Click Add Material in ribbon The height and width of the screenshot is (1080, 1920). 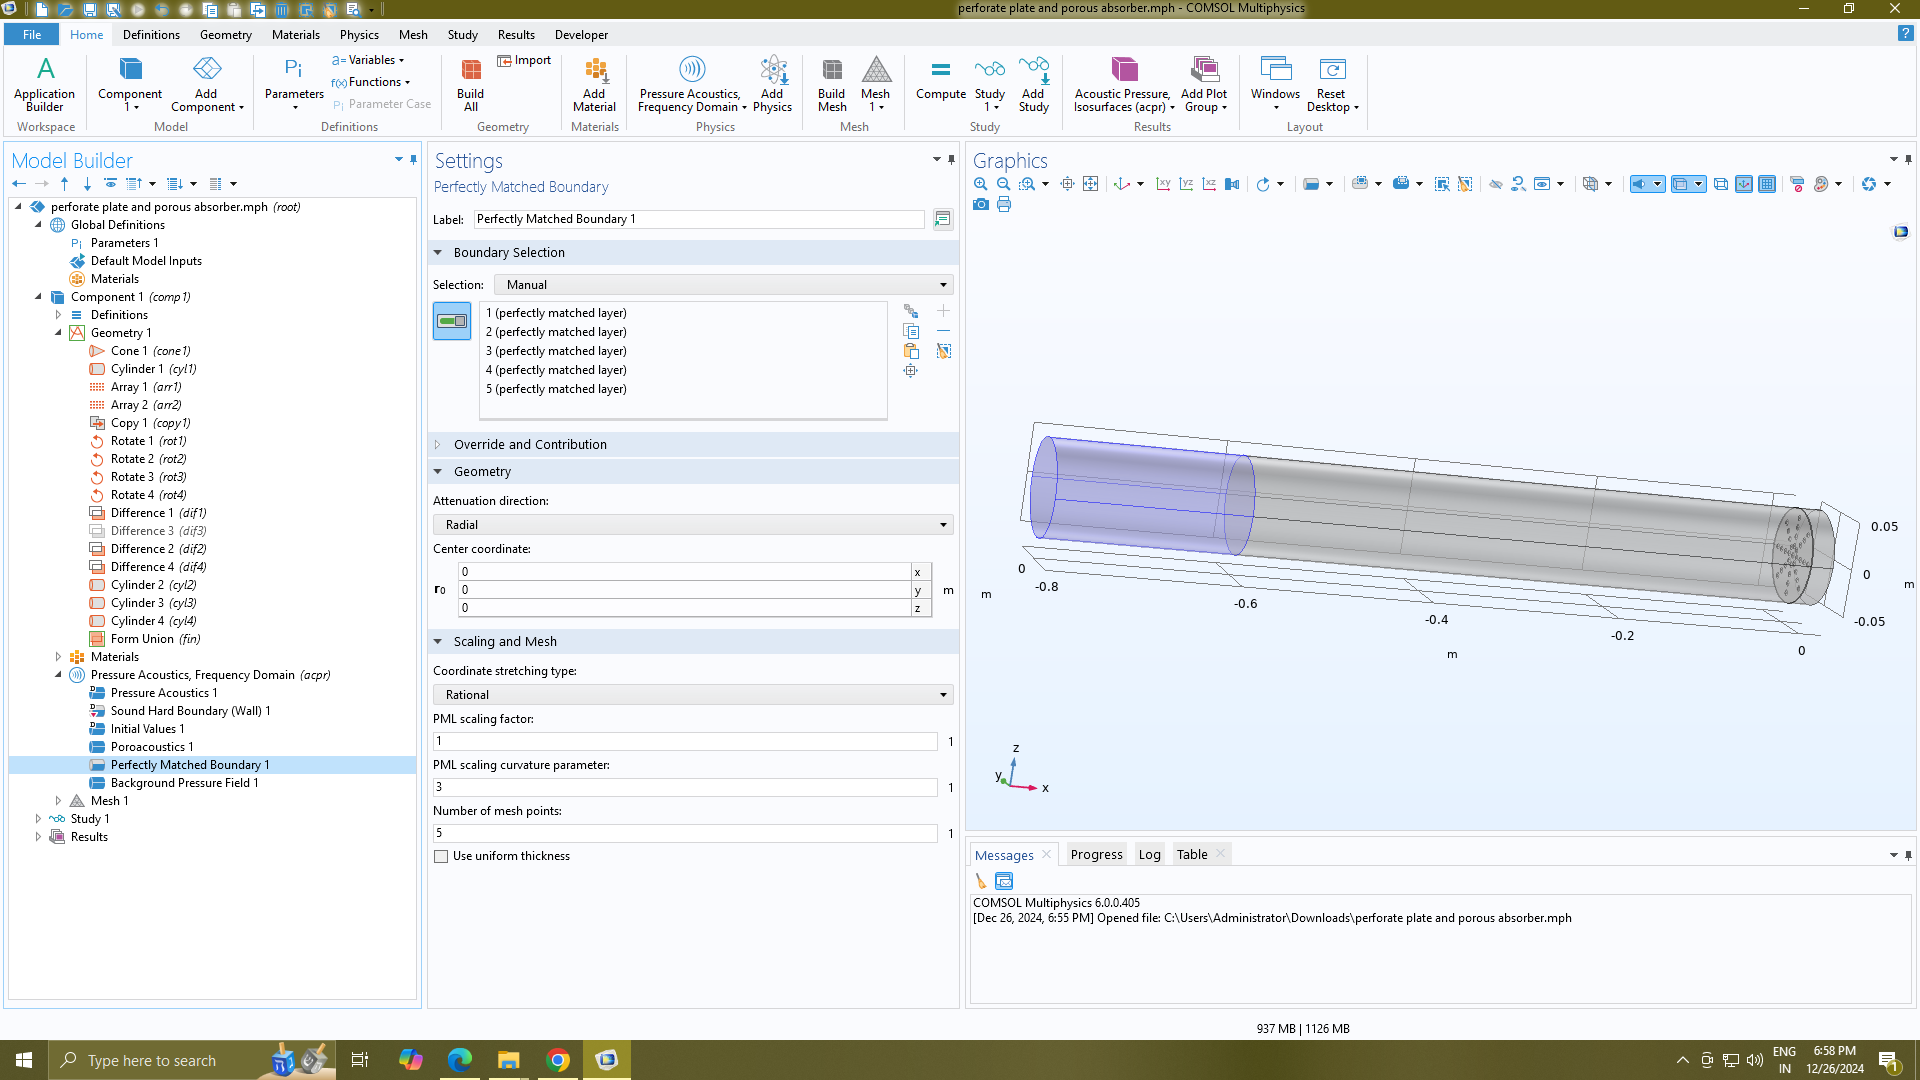pyautogui.click(x=594, y=84)
